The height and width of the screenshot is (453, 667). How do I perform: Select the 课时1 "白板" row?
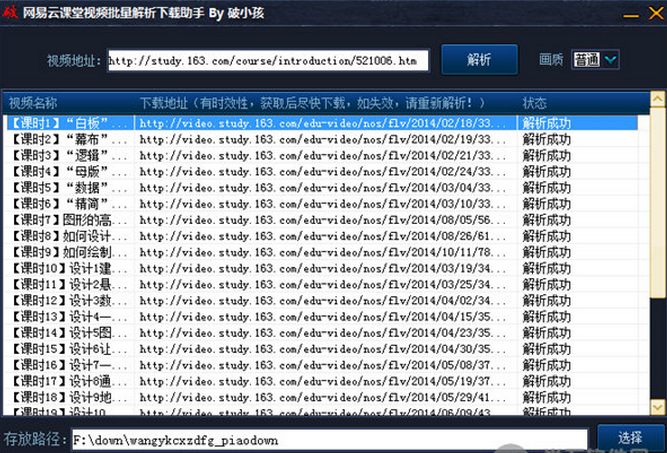[x=68, y=124]
